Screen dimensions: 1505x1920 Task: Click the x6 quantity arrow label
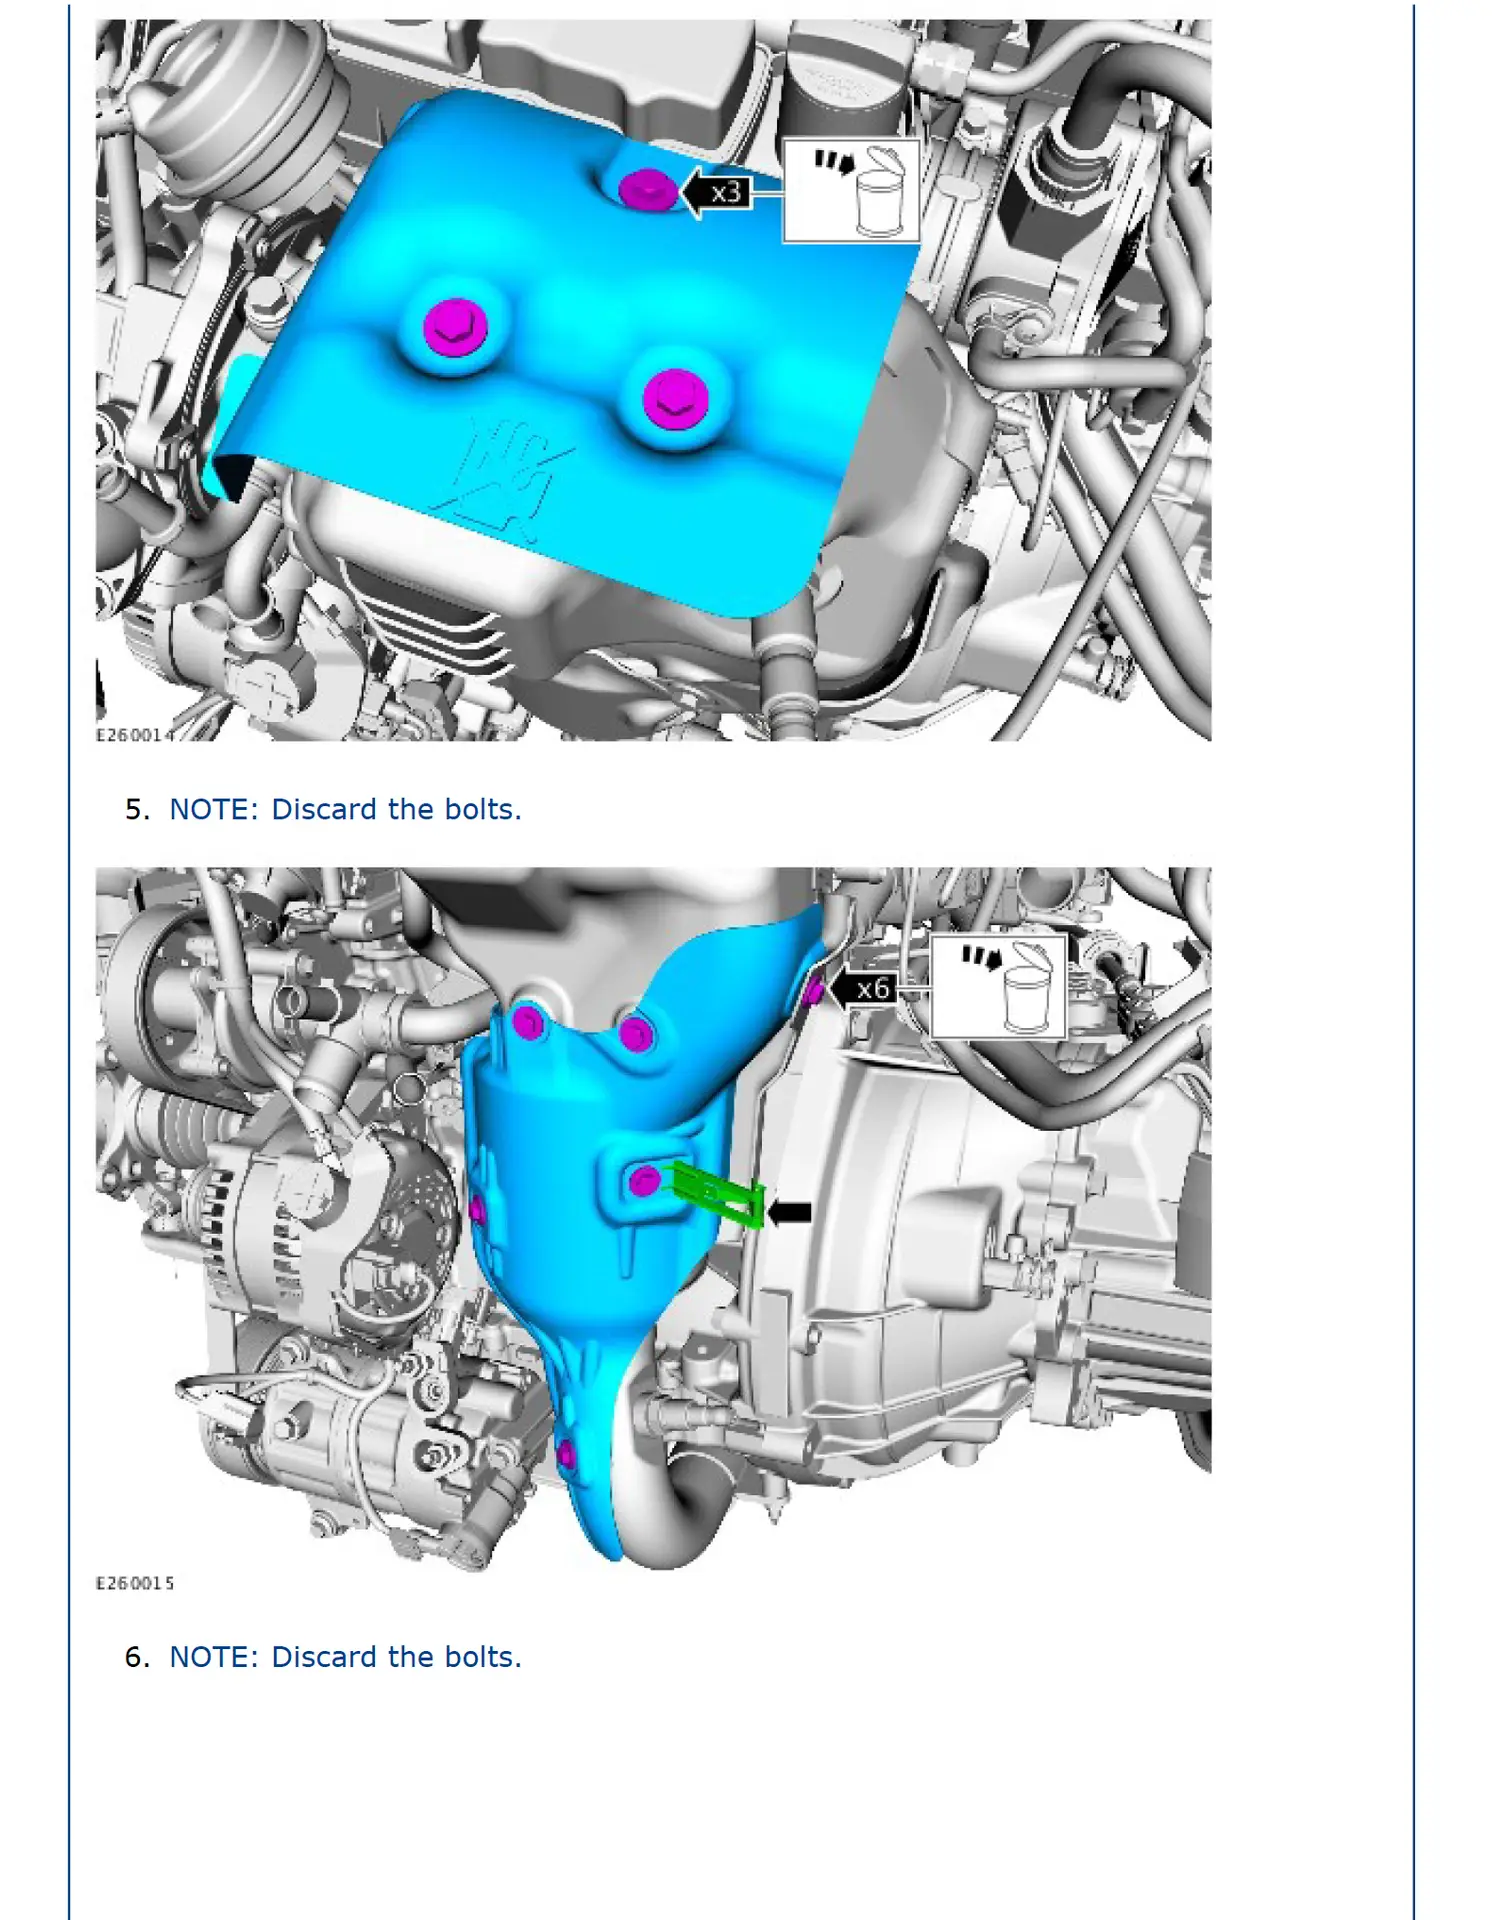click(865, 989)
